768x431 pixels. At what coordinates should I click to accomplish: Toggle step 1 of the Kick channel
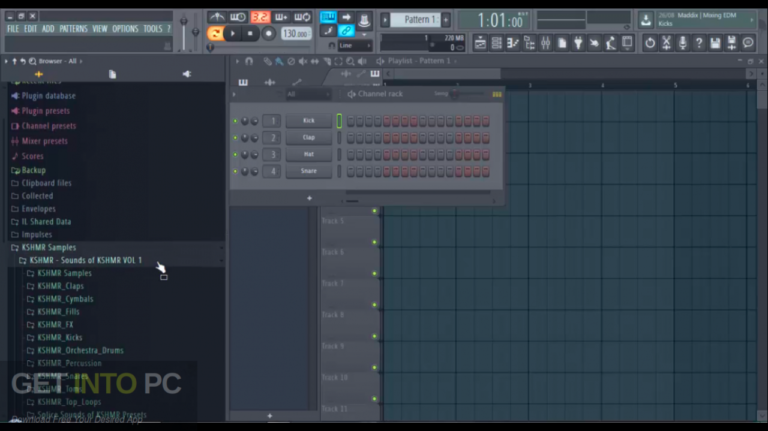coord(351,121)
